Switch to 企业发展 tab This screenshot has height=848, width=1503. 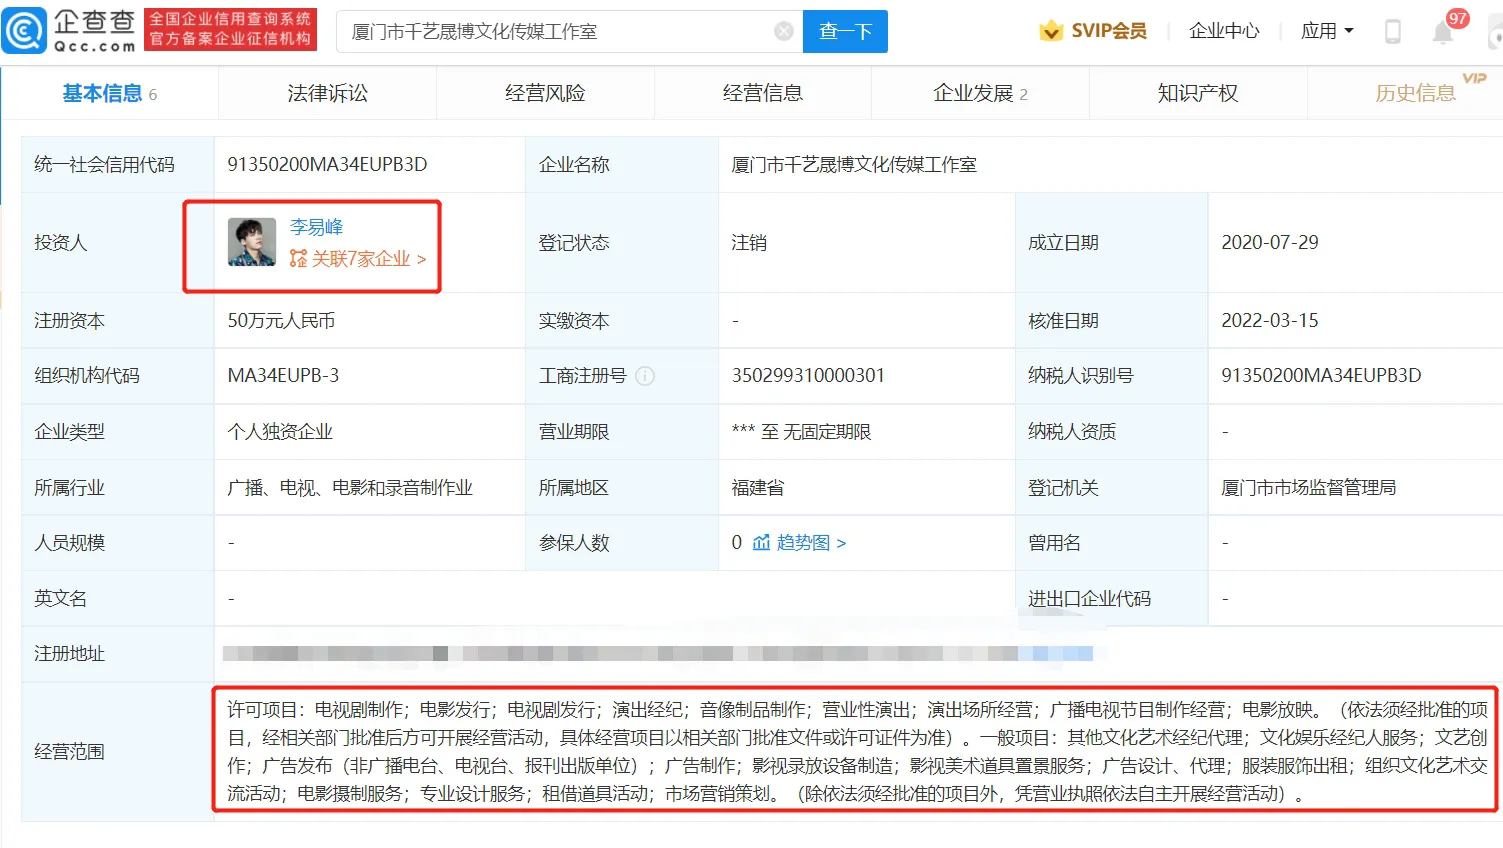pos(980,93)
